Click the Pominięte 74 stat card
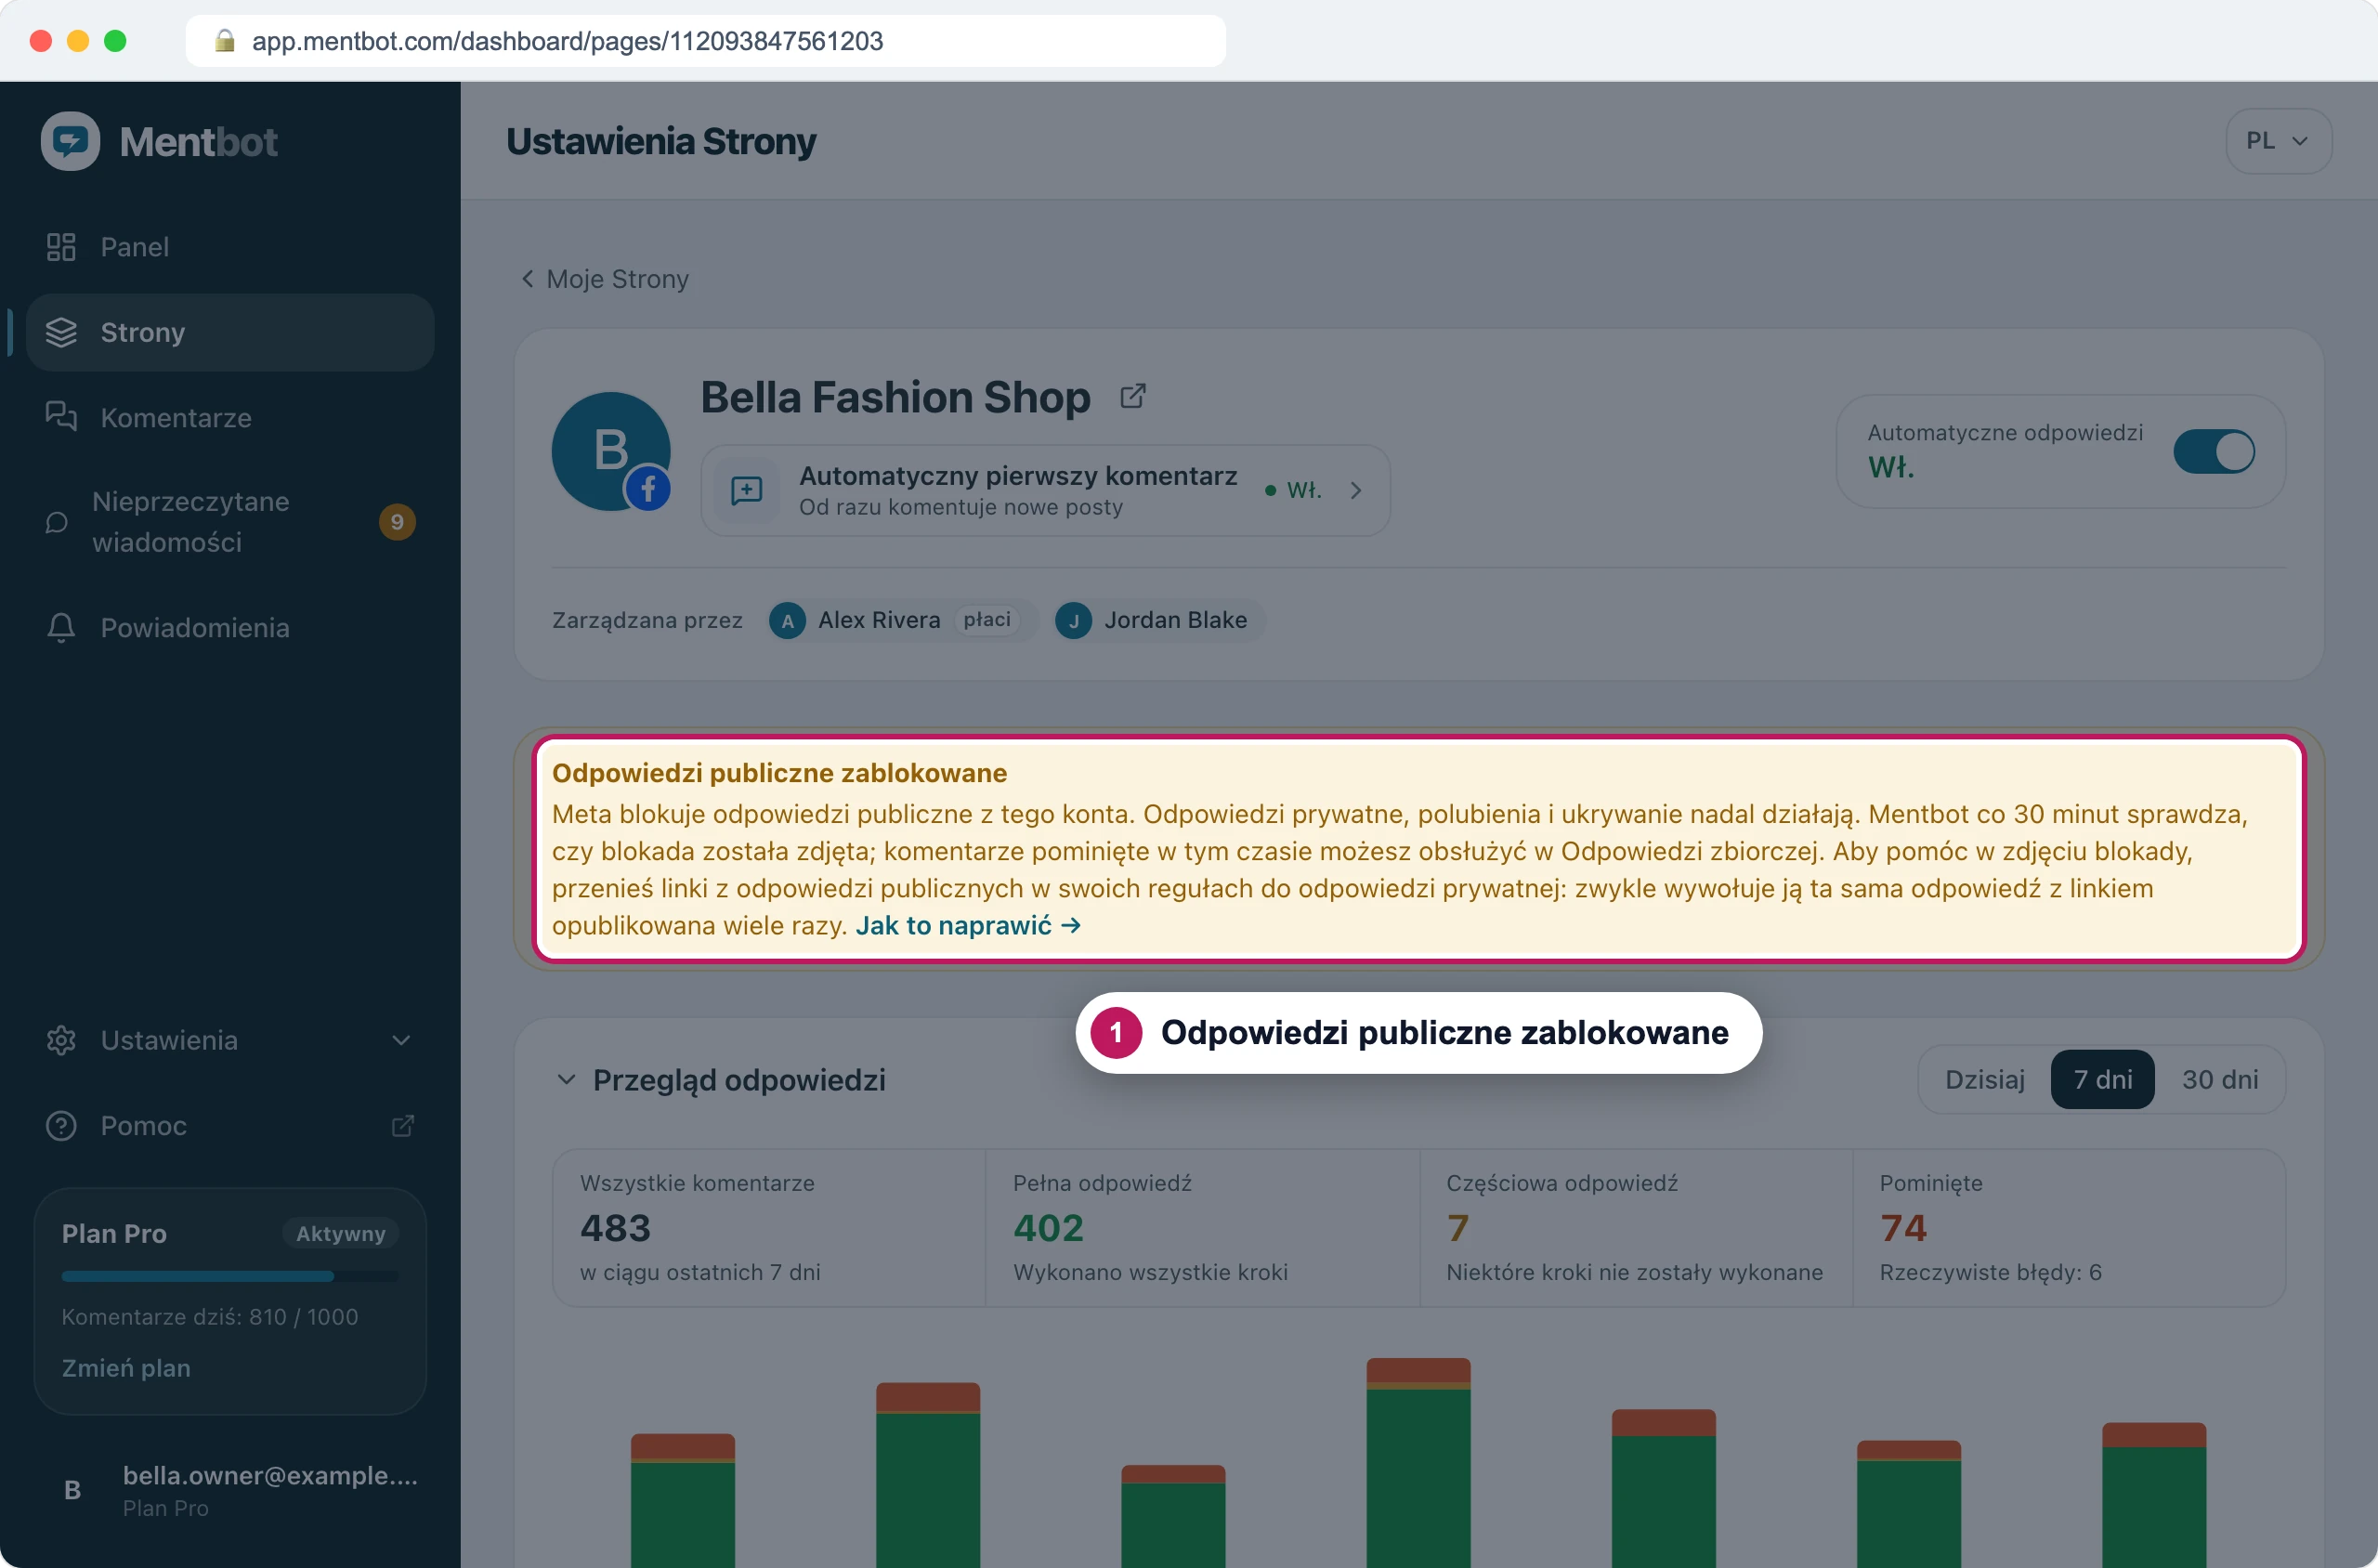Viewport: 2378px width, 1568px height. [2067, 1227]
